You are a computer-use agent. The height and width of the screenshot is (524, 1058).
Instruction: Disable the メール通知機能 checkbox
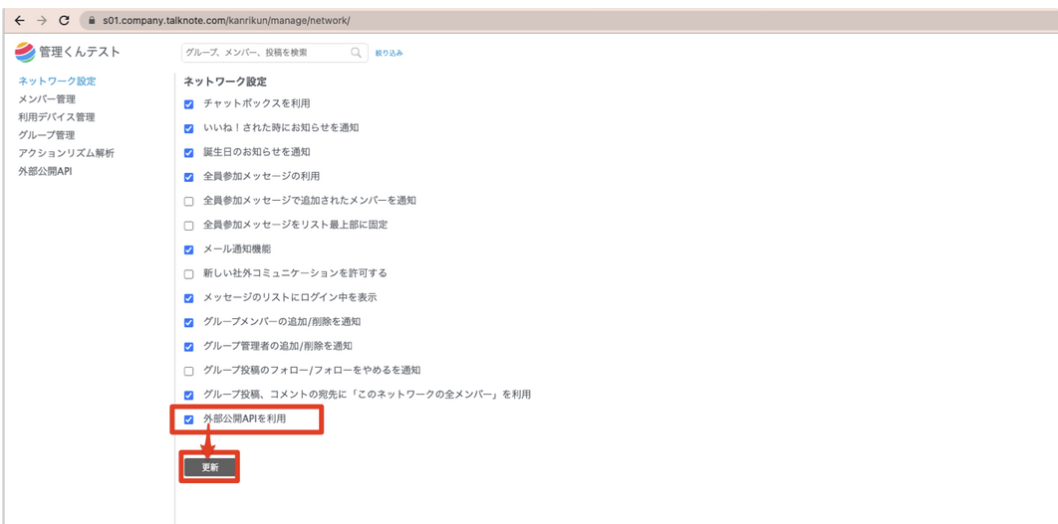189,249
